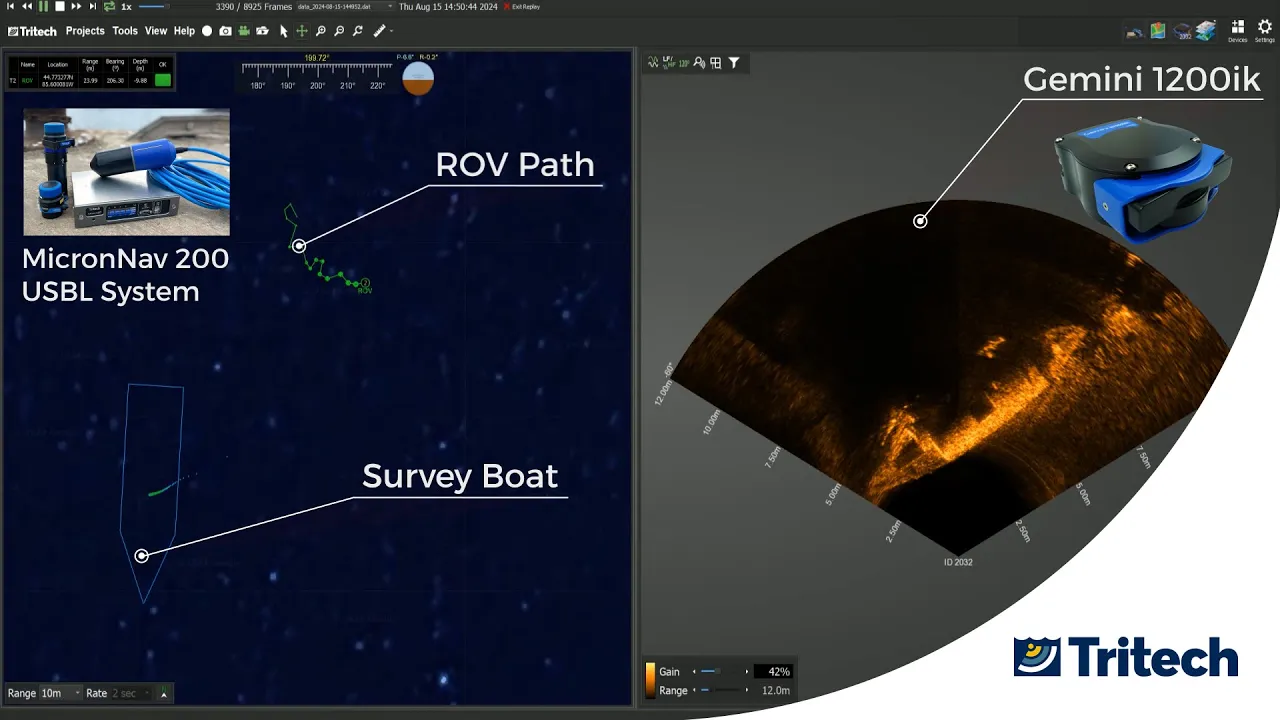Open the Rate 2 sec dropdown
Viewport: 1280px width, 720px height.
pos(132,693)
